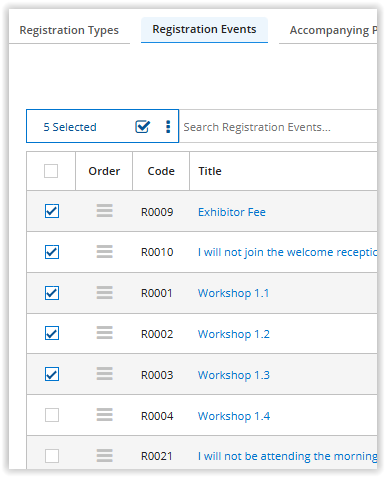Screen dimensions: 385x477
Task: Click the reorder handle for Workshop 1.1
Action: coord(105,293)
